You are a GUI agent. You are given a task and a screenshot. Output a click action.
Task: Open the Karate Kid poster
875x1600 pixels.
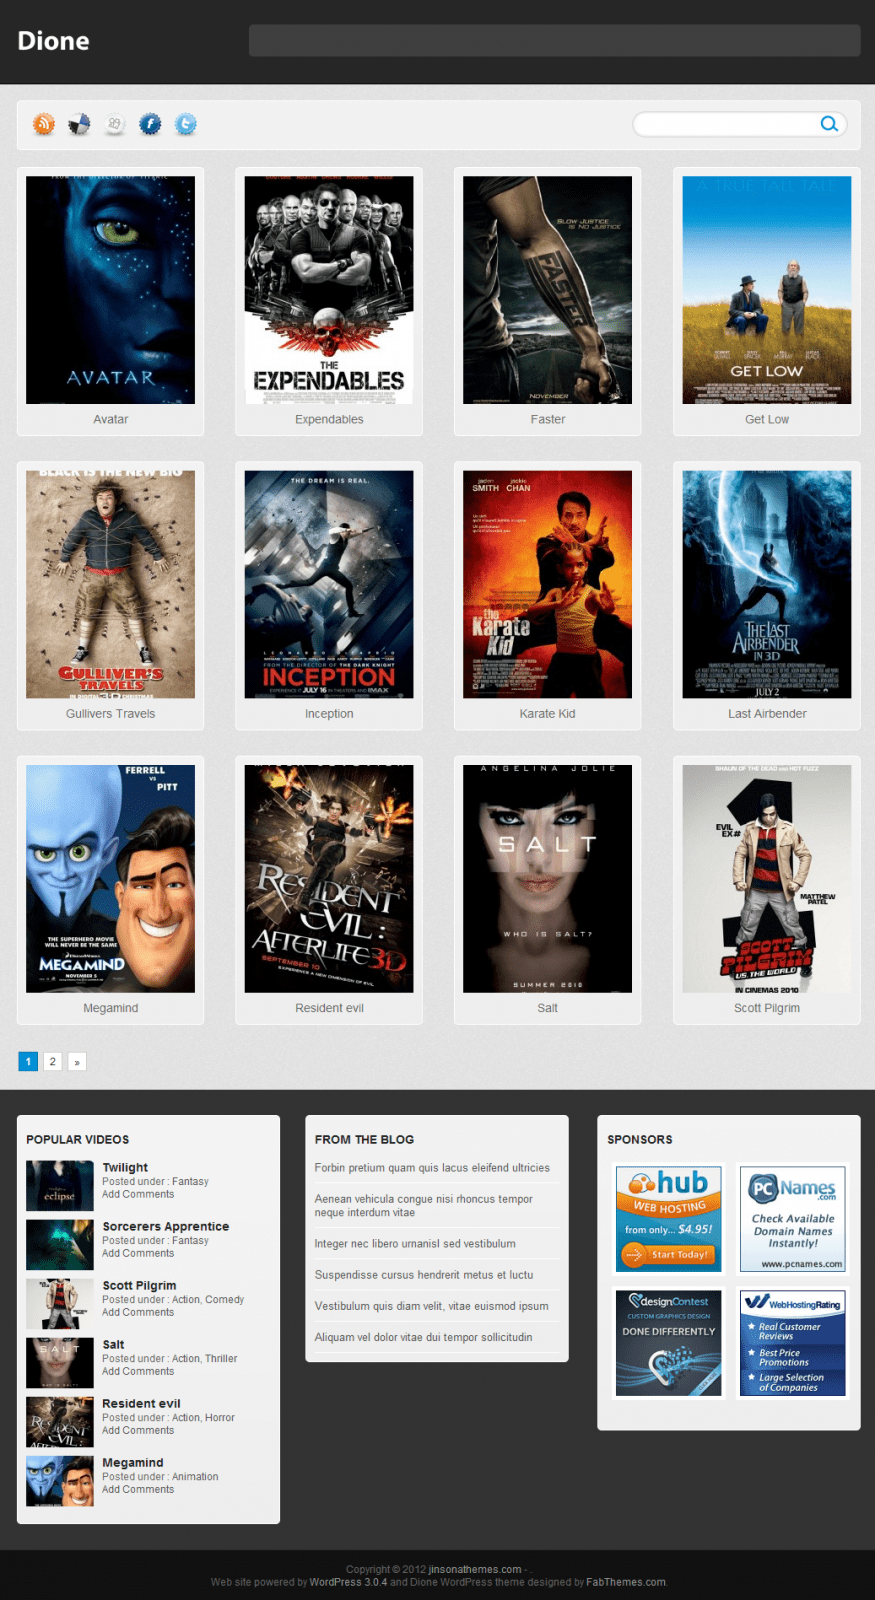547,584
